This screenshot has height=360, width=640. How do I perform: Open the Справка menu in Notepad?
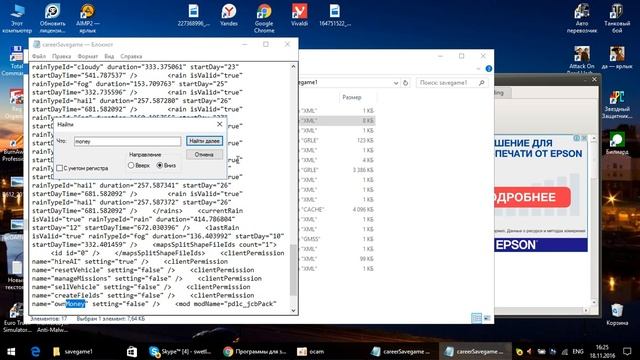131,56
